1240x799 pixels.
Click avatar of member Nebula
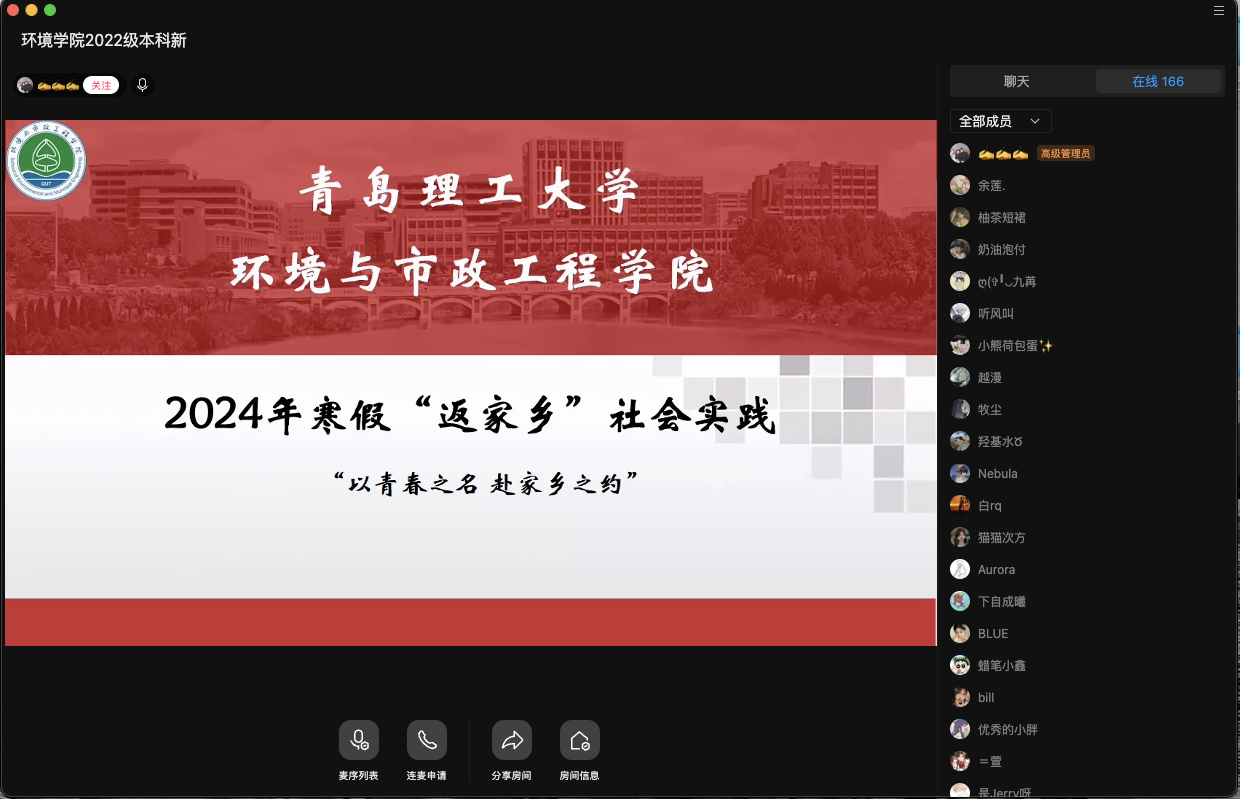pos(960,473)
